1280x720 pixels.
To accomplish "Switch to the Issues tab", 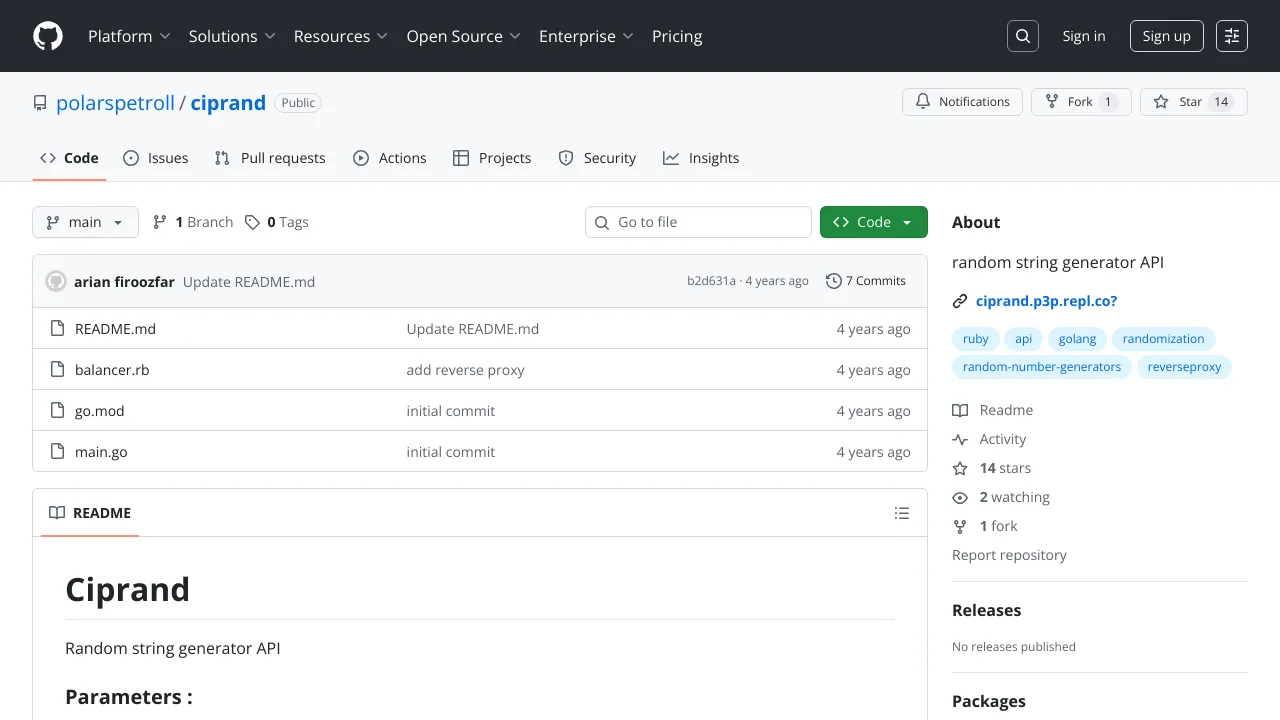I will 155,158.
